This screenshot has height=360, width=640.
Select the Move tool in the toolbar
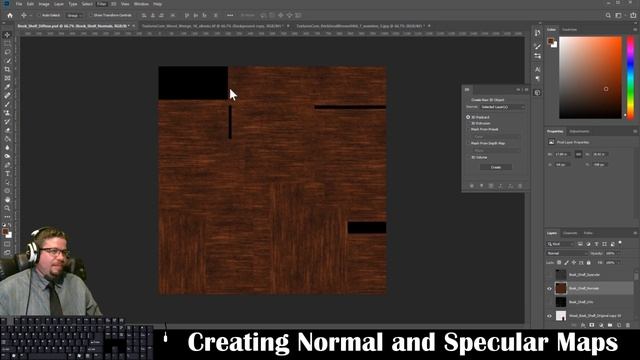tap(7, 35)
